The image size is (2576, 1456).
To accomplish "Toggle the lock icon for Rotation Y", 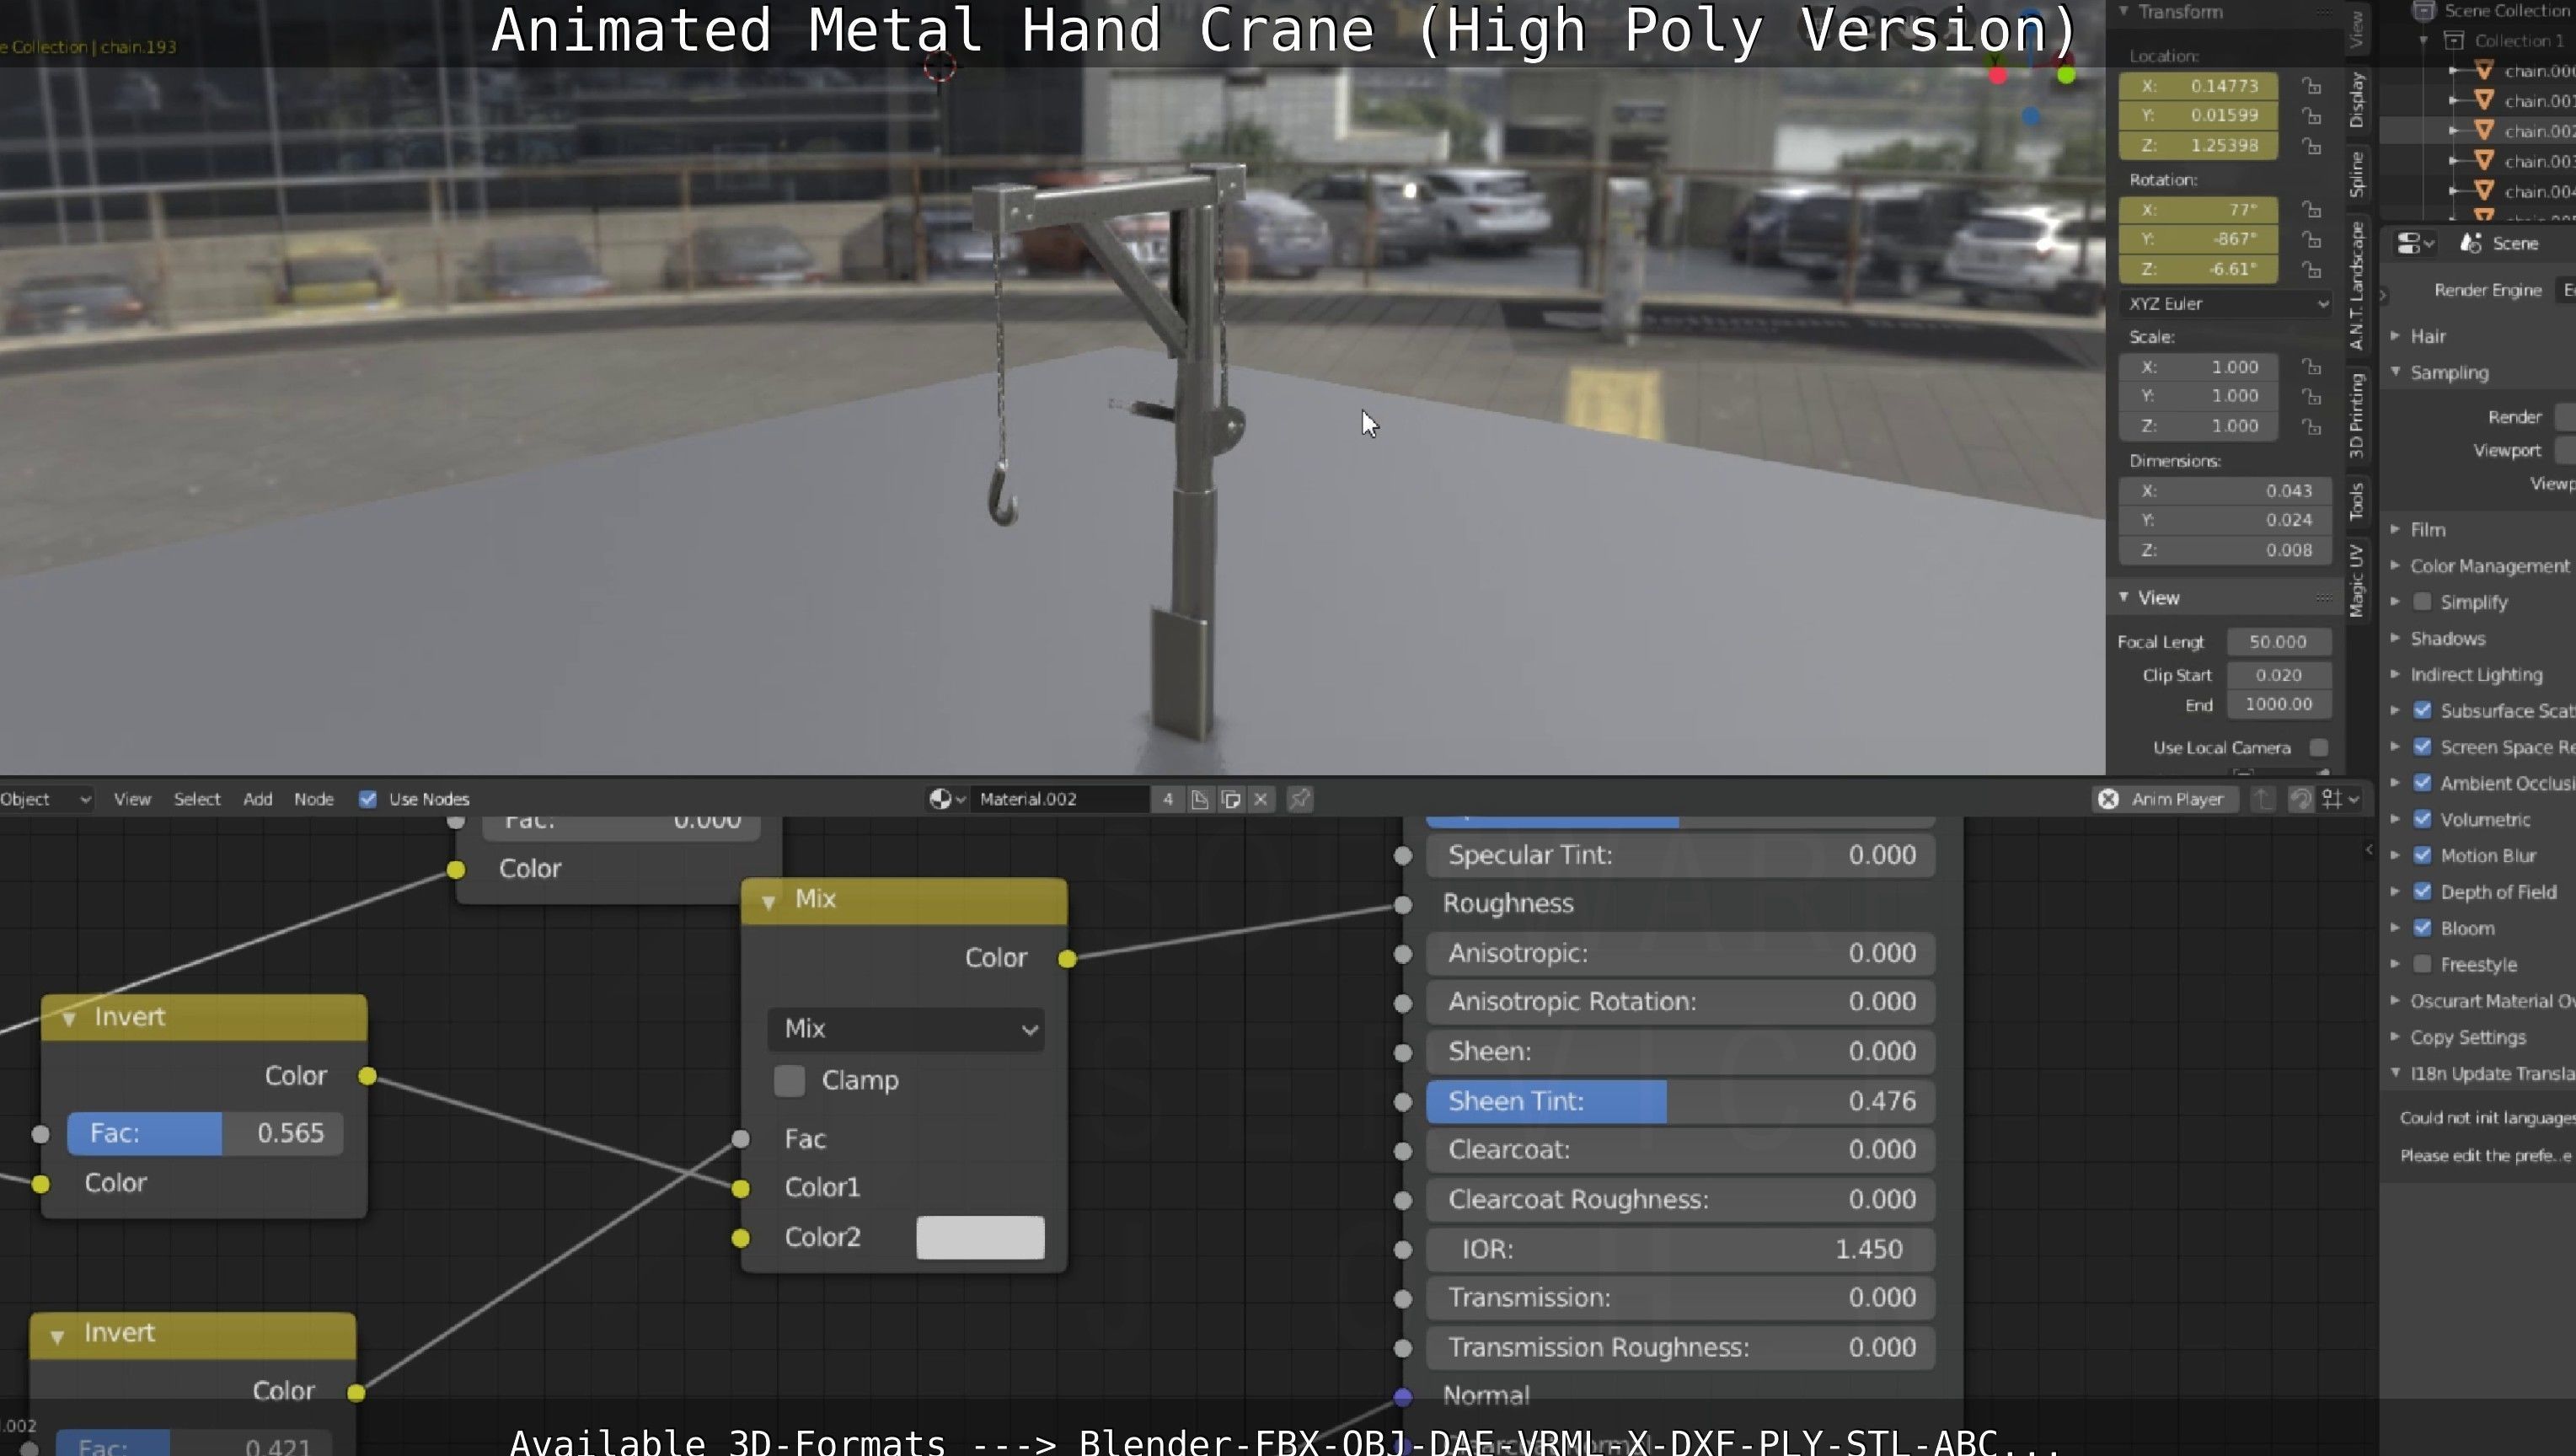I will [x=2311, y=240].
